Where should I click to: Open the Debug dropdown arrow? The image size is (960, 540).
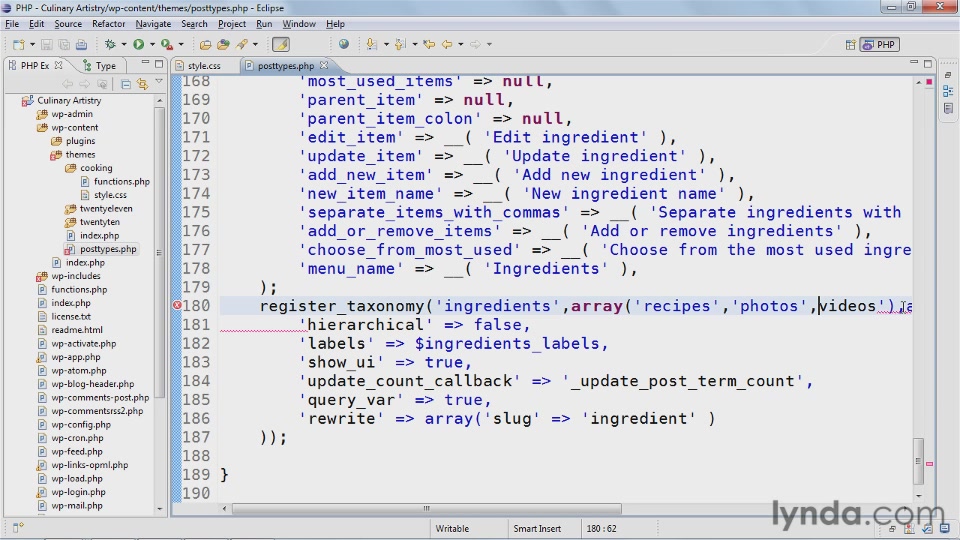[124, 45]
